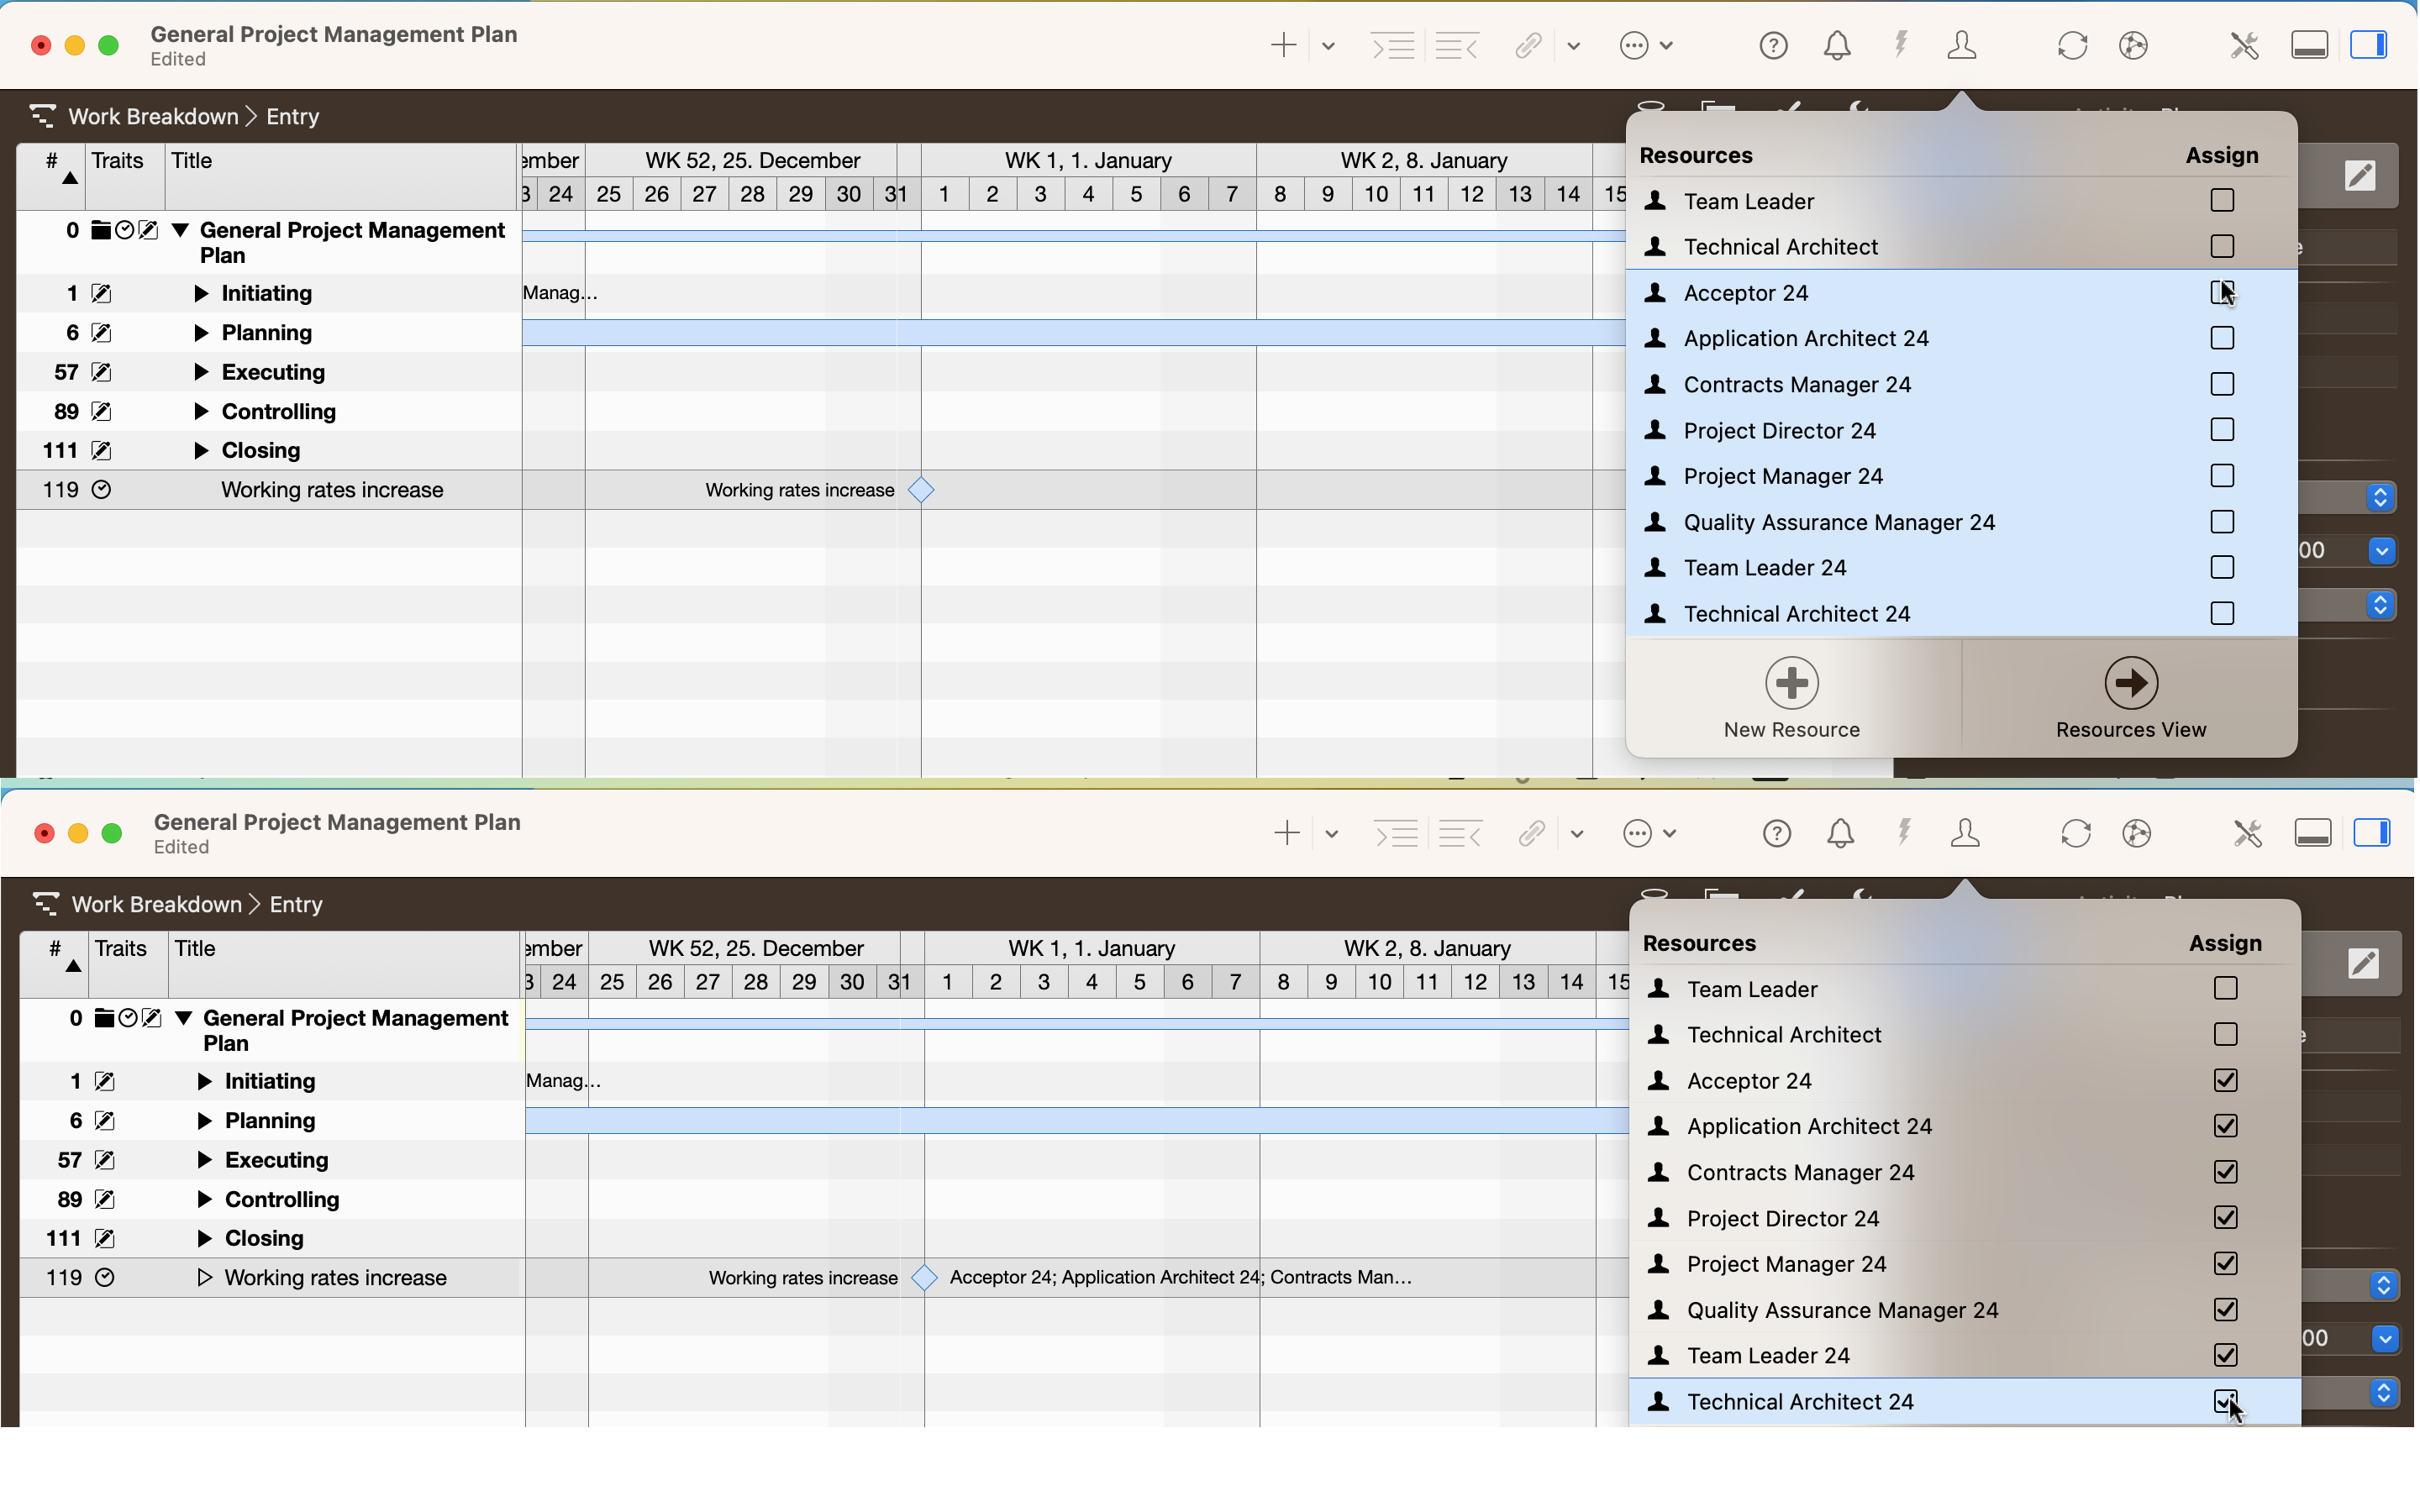Toggle the right sidebar icon in lower window toolbar
The image size is (2420, 1512).
click(2372, 833)
